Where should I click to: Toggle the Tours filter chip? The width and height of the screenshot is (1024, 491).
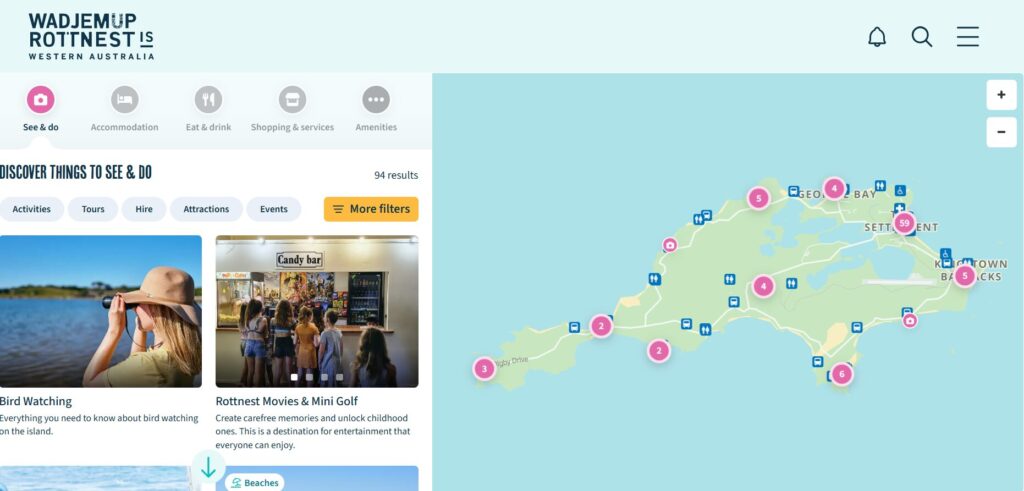tap(93, 209)
